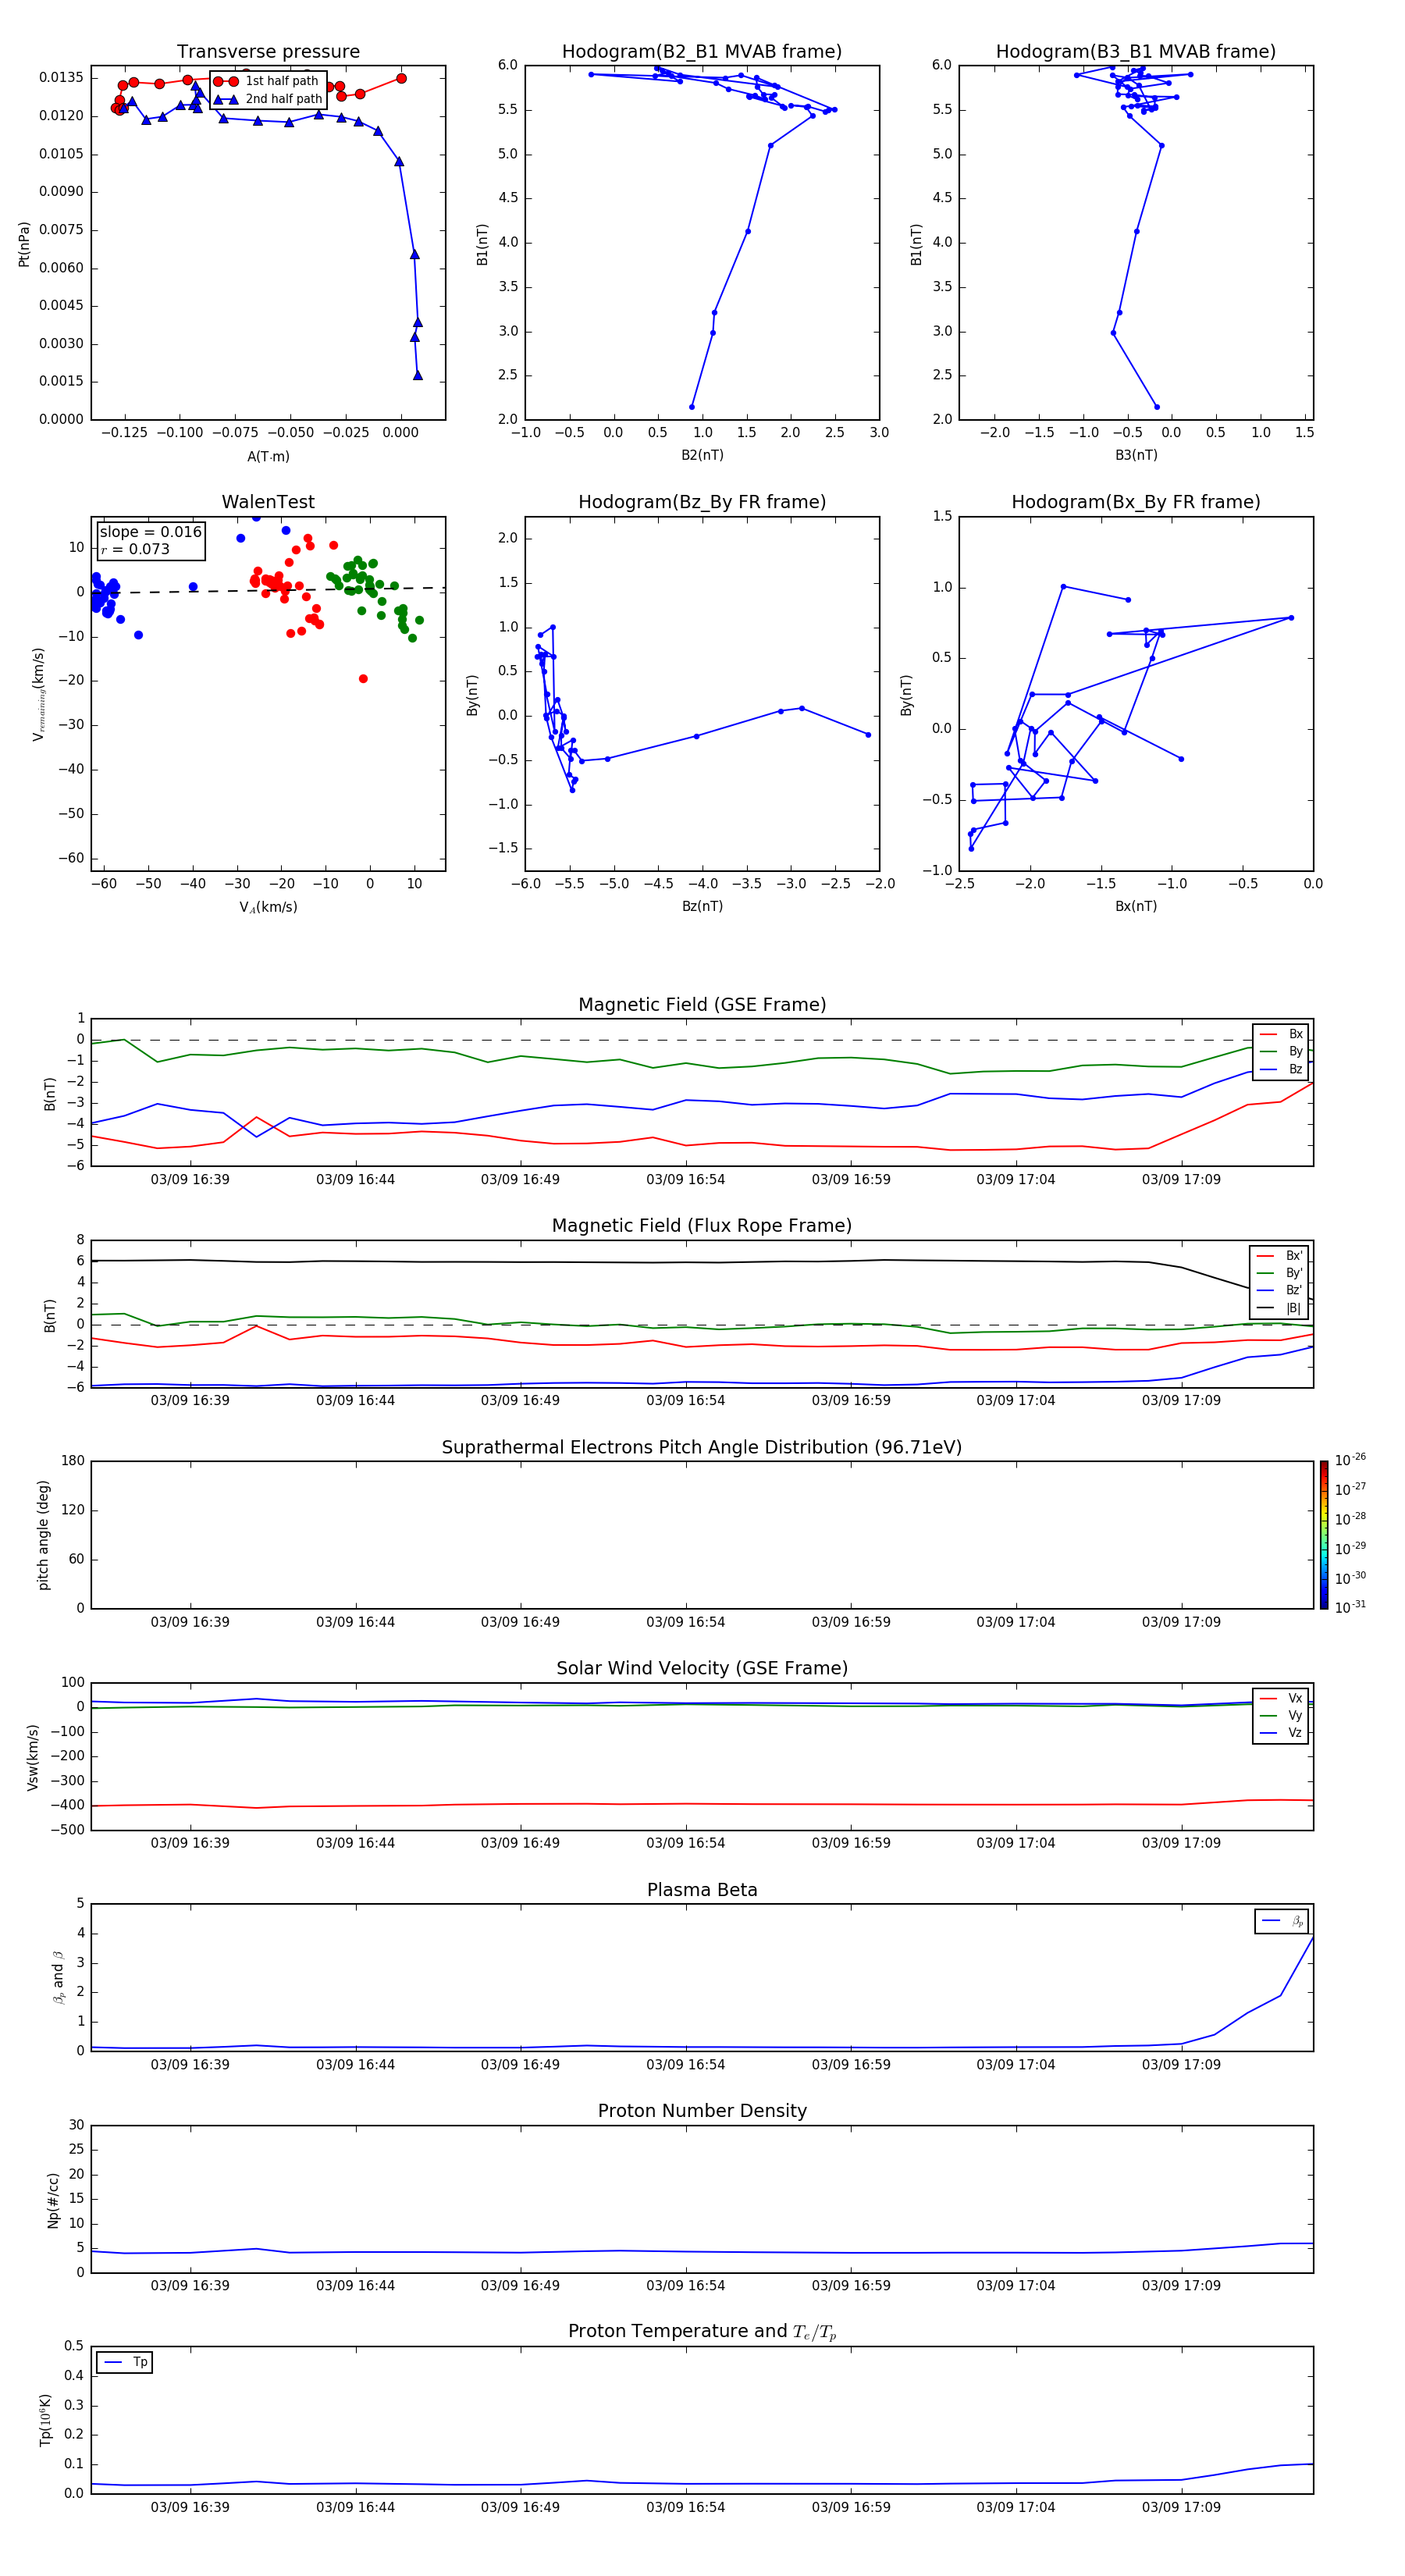Select the "Solar Wind Velocity (GSE Frame)" title
The width and height of the screenshot is (1405, 2576).
coord(702,1669)
